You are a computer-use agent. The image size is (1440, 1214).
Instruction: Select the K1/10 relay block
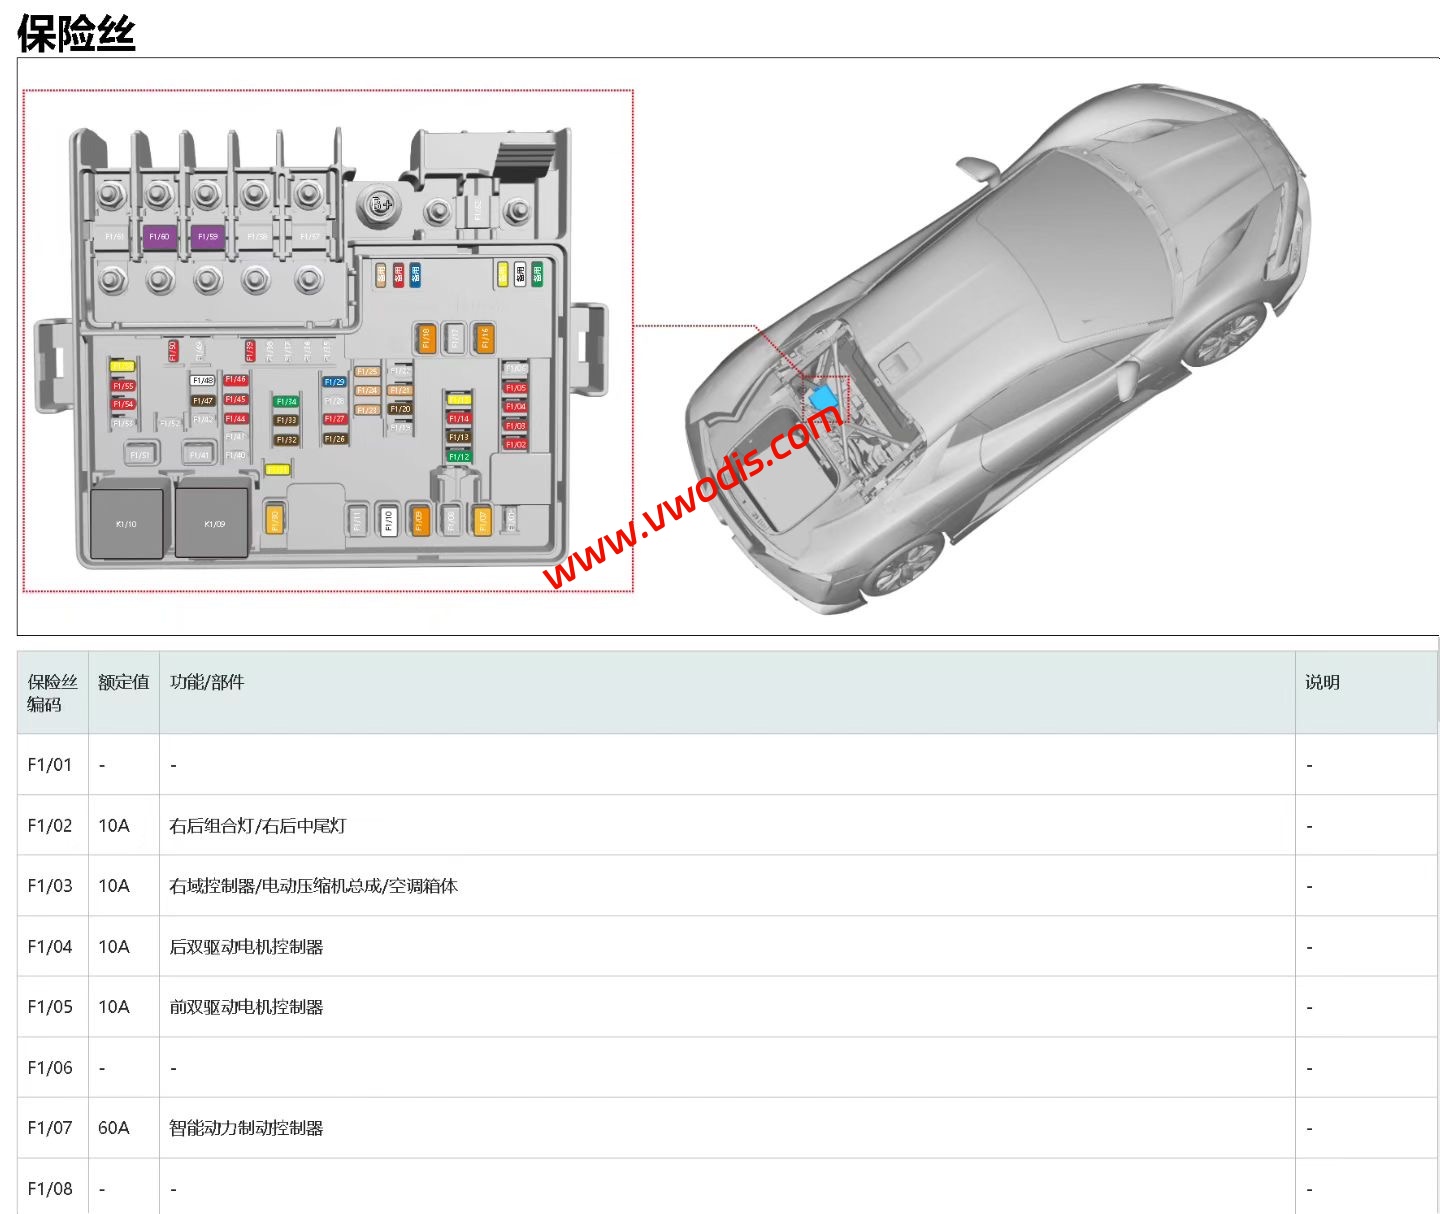click(127, 523)
